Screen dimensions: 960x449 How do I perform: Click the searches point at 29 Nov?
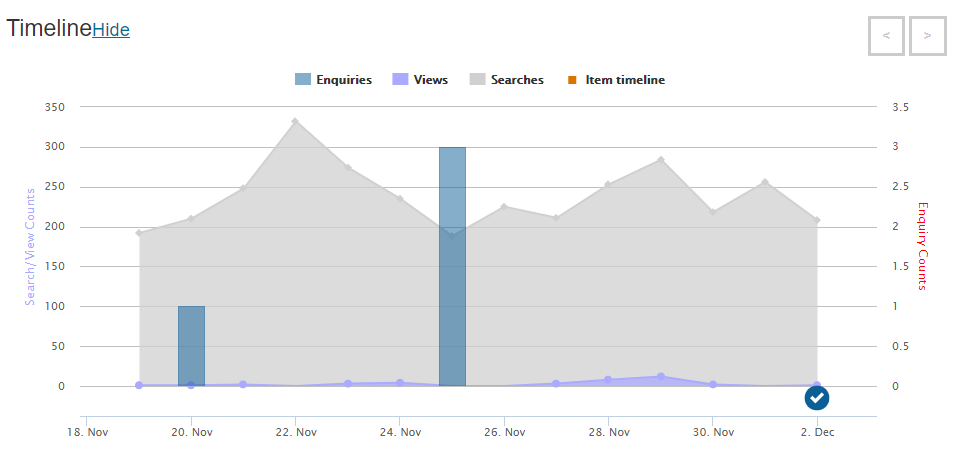[661, 159]
